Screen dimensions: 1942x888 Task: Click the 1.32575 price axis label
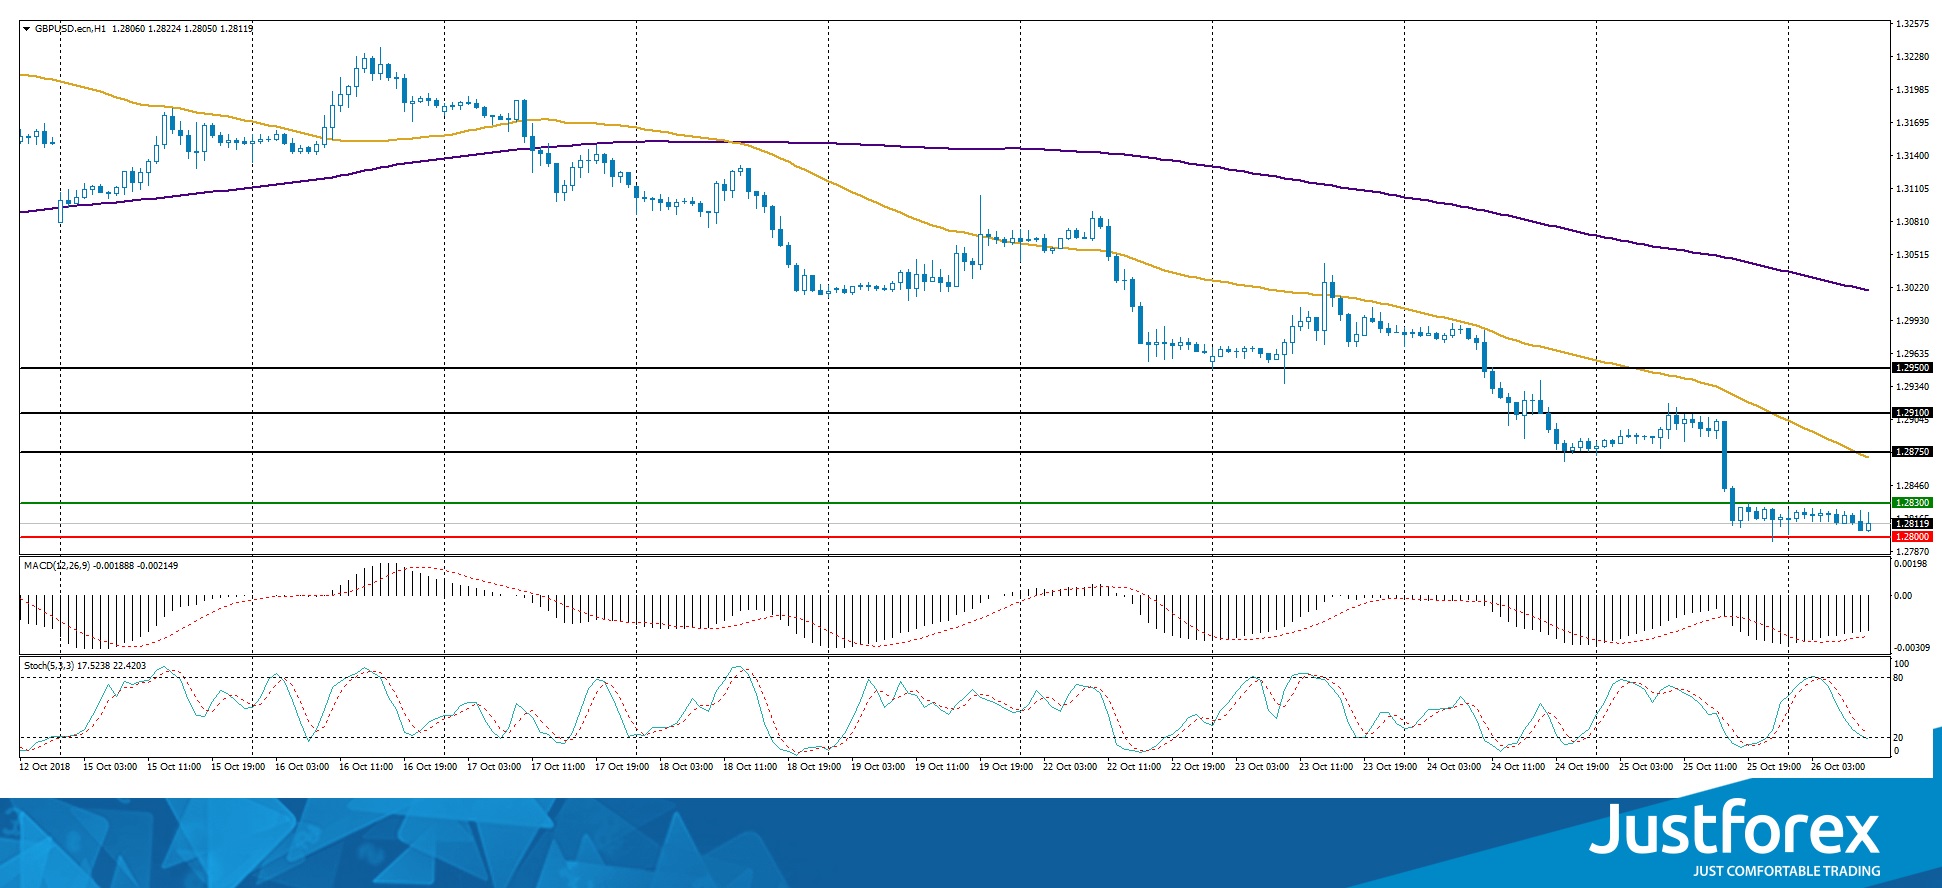coord(1913,24)
